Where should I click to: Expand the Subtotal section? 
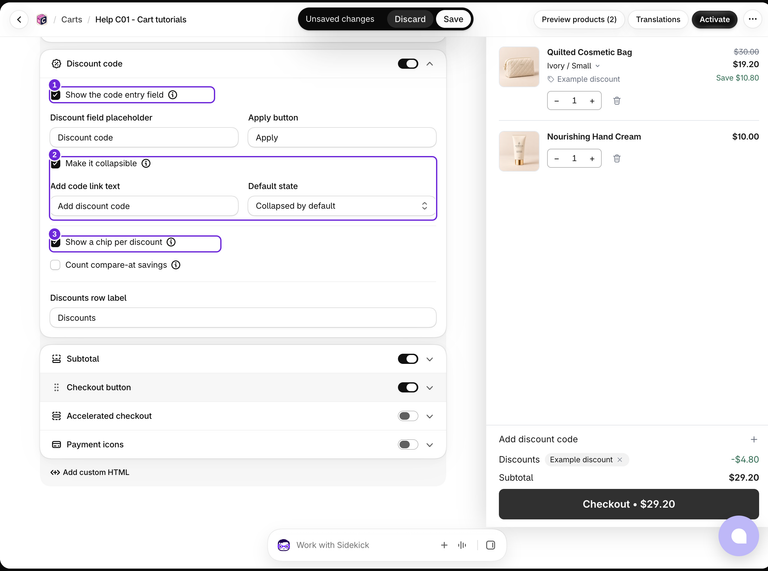[x=430, y=359]
